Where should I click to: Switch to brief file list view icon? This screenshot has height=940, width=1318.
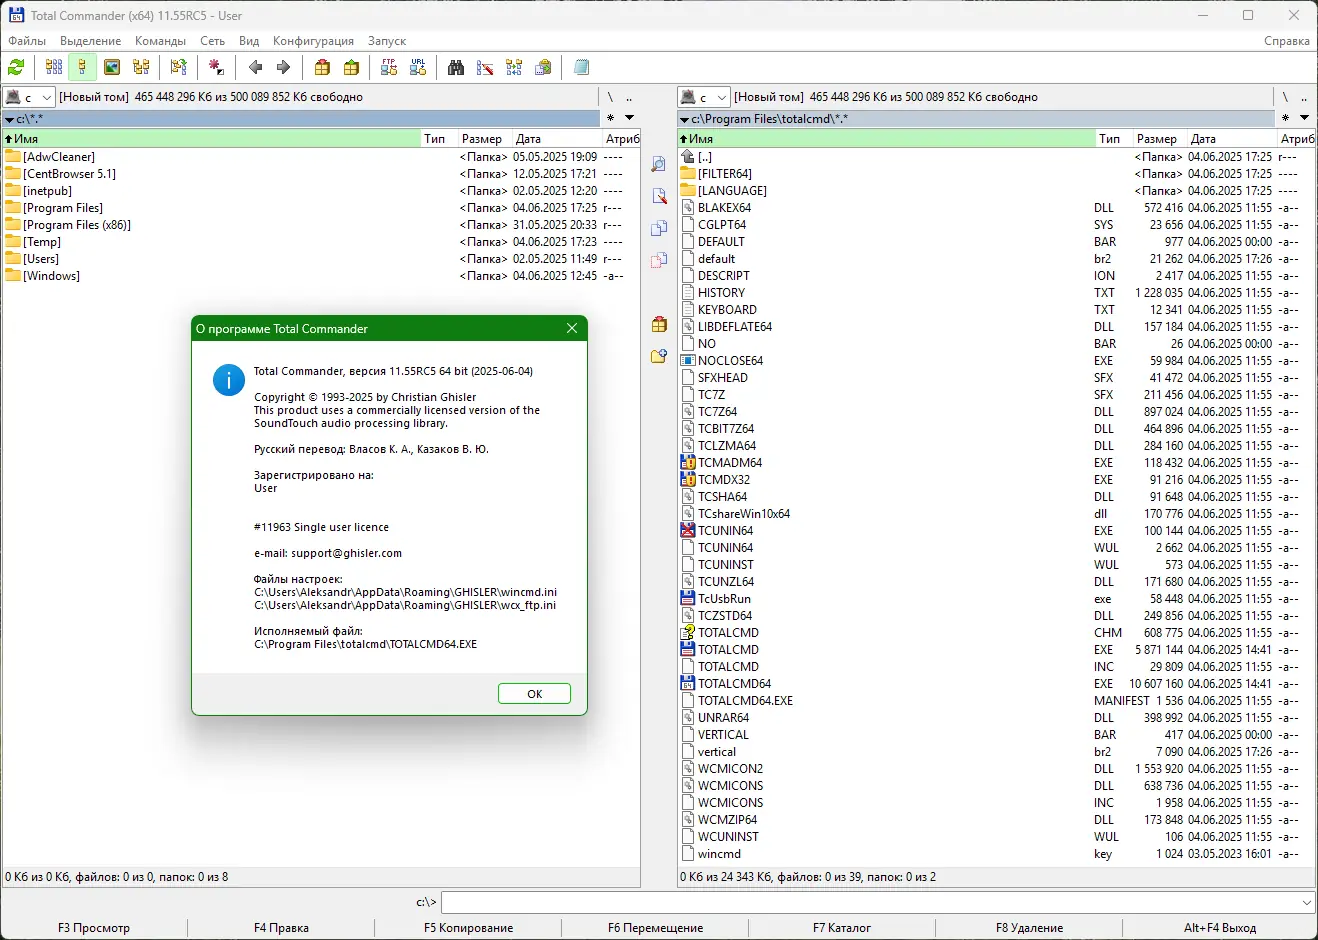point(54,67)
